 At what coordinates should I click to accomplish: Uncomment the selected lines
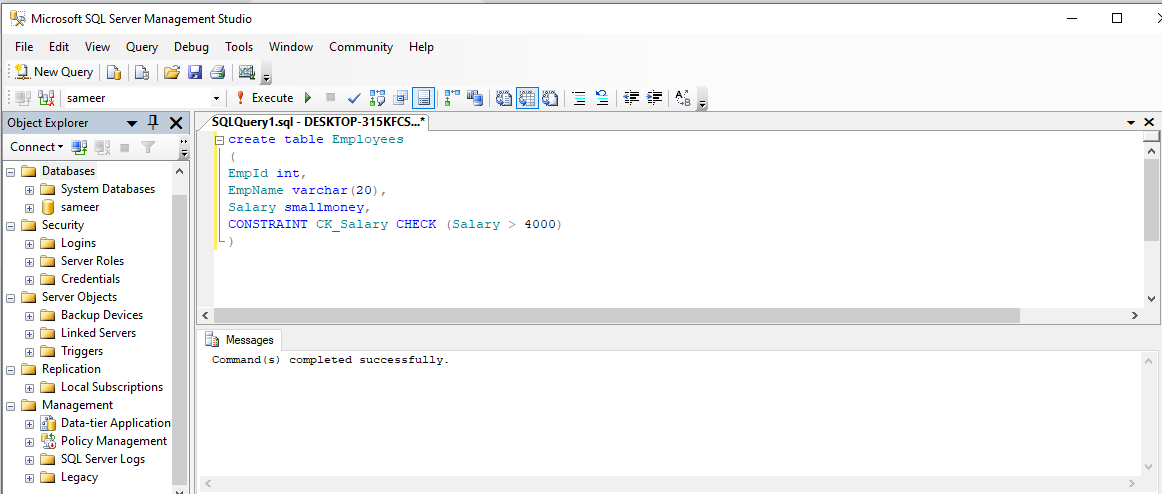tap(602, 98)
